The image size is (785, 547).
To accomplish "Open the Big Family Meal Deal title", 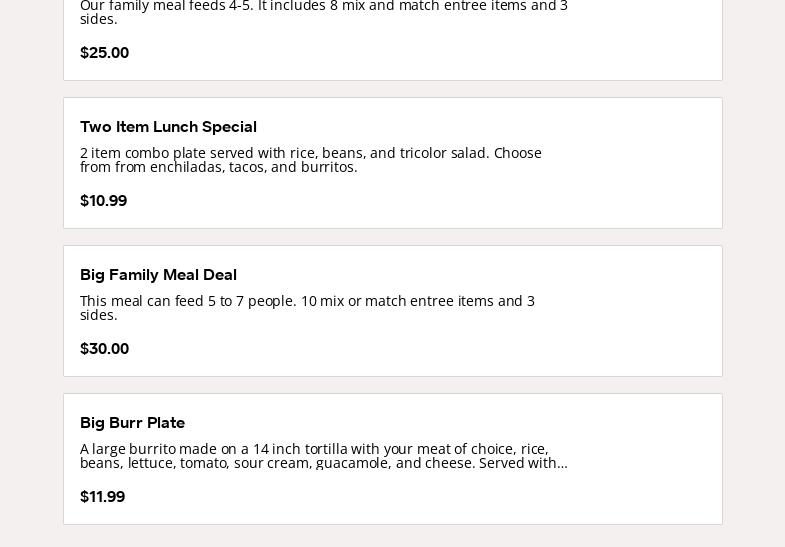I will (x=158, y=275).
